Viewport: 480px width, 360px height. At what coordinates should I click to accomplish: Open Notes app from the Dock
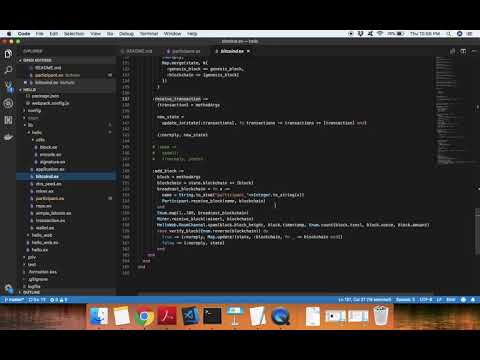pyautogui.click(x=121, y=316)
